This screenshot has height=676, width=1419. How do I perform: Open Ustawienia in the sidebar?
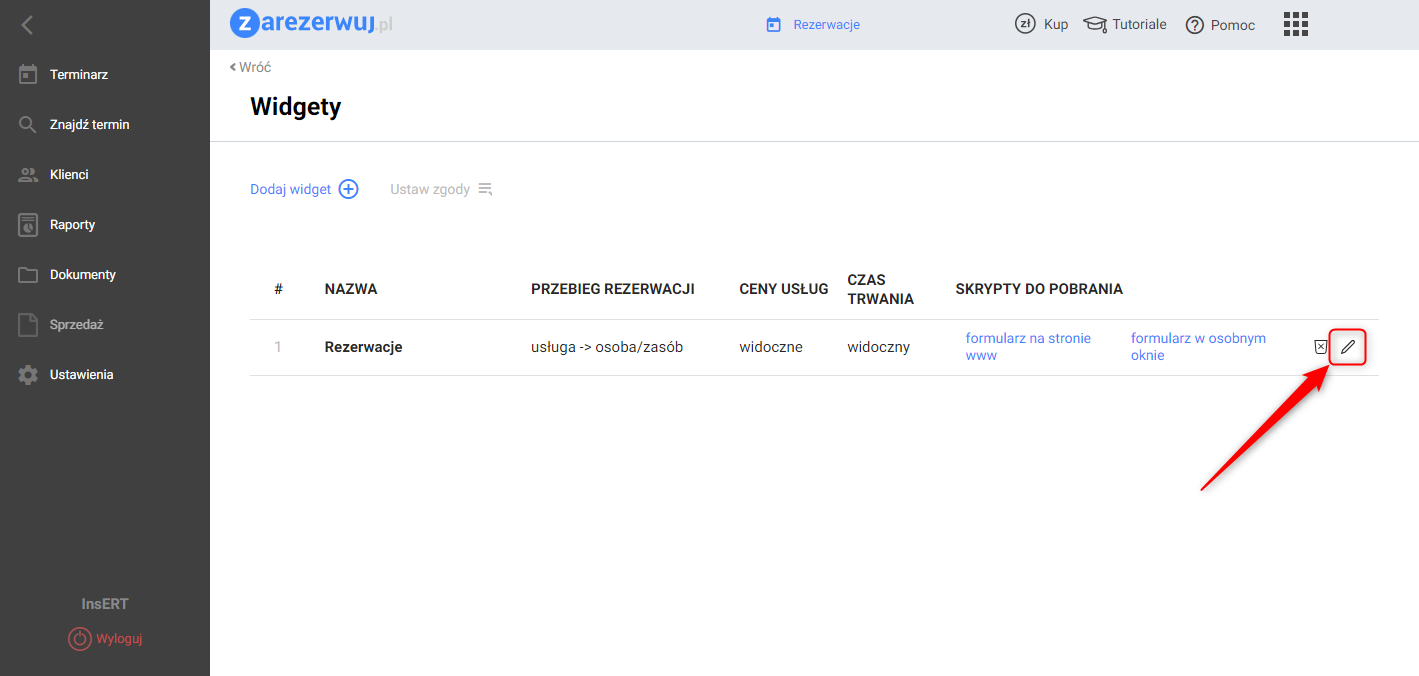(x=82, y=375)
